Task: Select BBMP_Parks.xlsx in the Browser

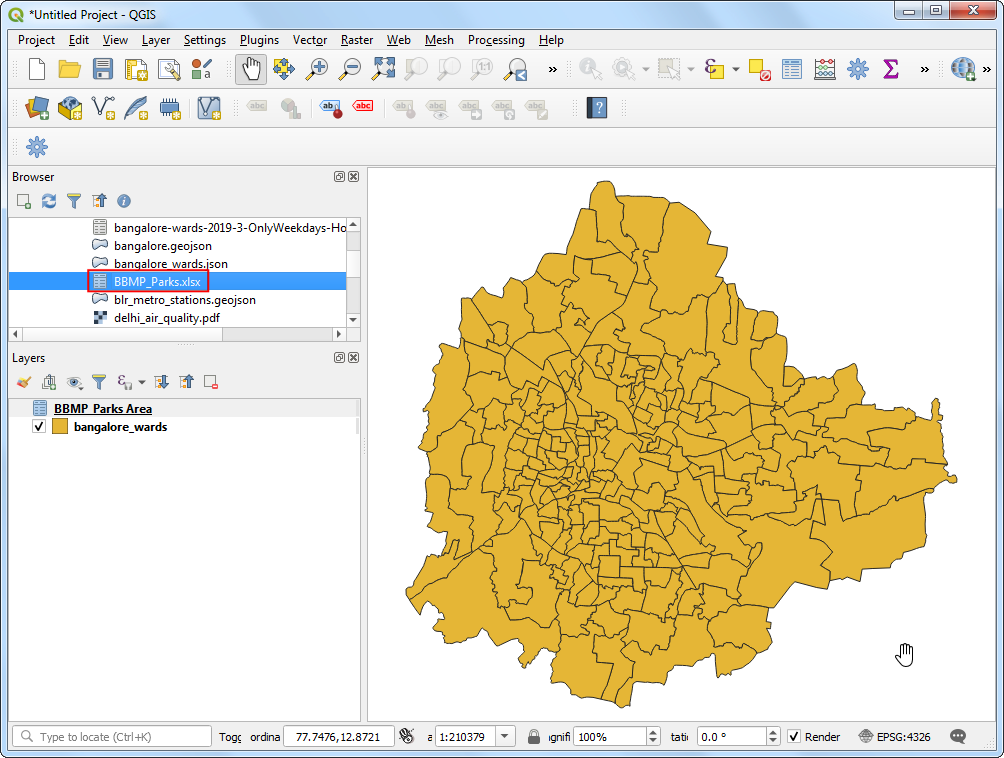Action: tap(156, 281)
